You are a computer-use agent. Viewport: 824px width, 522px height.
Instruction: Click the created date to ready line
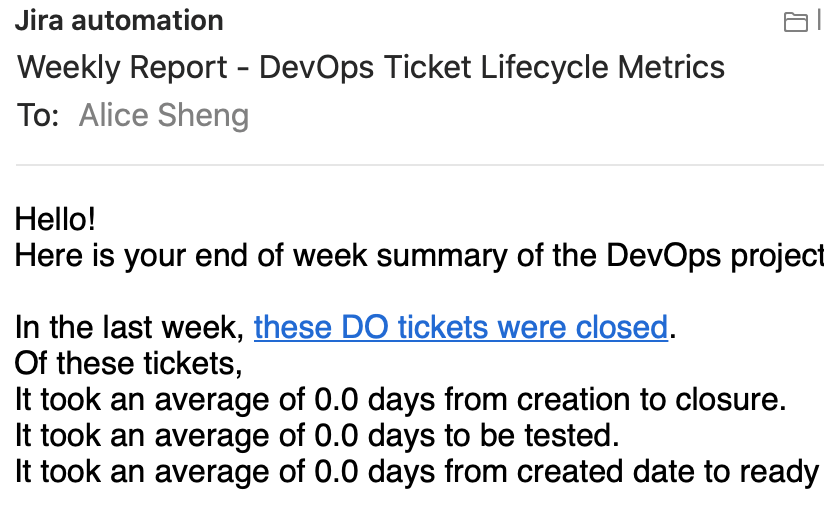(x=419, y=471)
